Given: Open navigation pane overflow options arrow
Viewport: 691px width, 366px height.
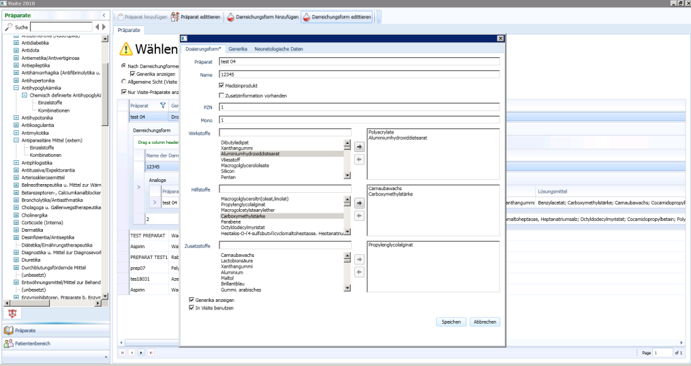Looking at the screenshot, I should coord(106,357).
